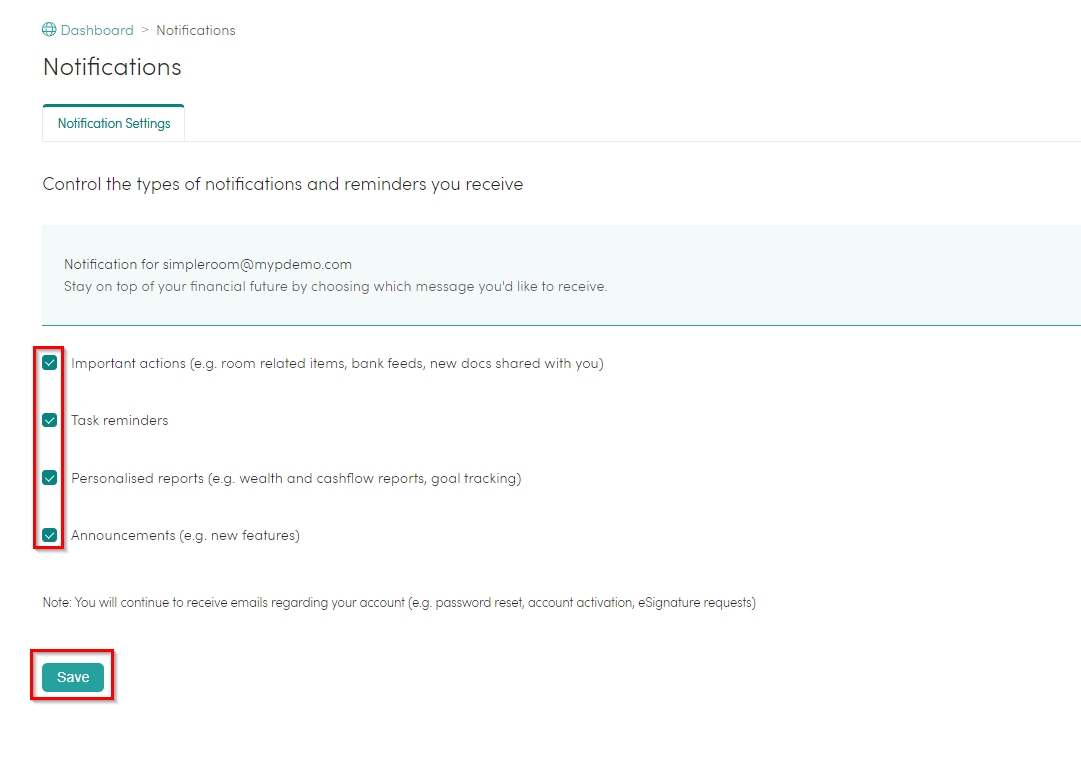
Task: Click the 'Notification for simpleroom@mypdemo.com' text
Action: pyautogui.click(x=208, y=265)
